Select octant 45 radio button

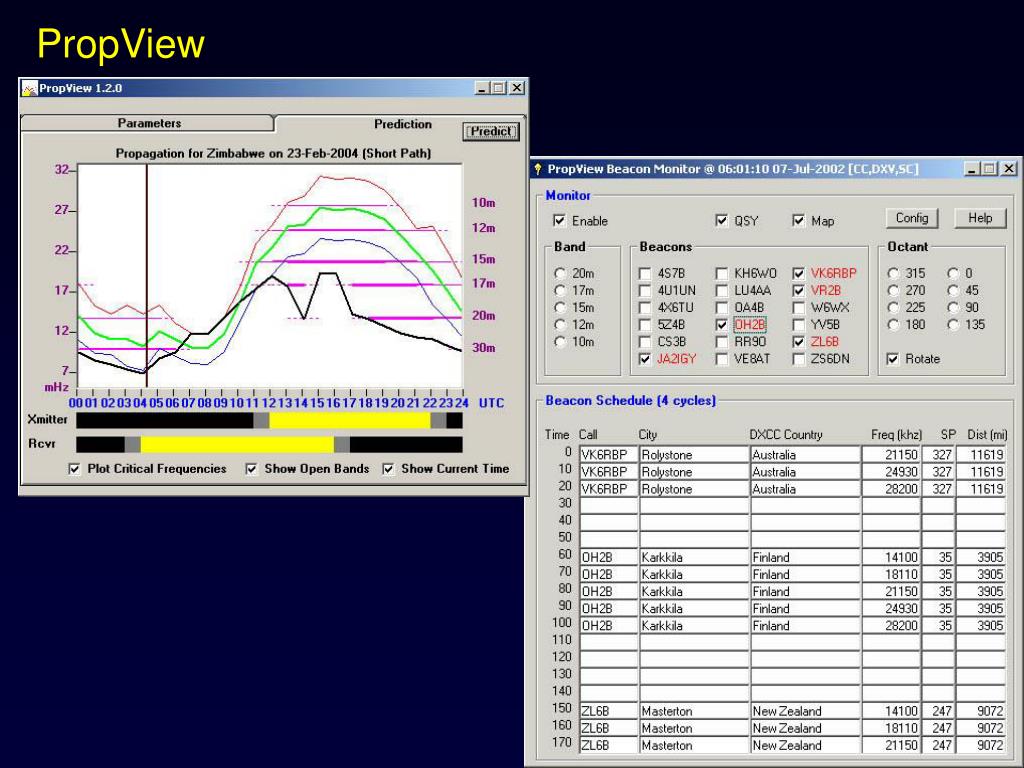(953, 291)
